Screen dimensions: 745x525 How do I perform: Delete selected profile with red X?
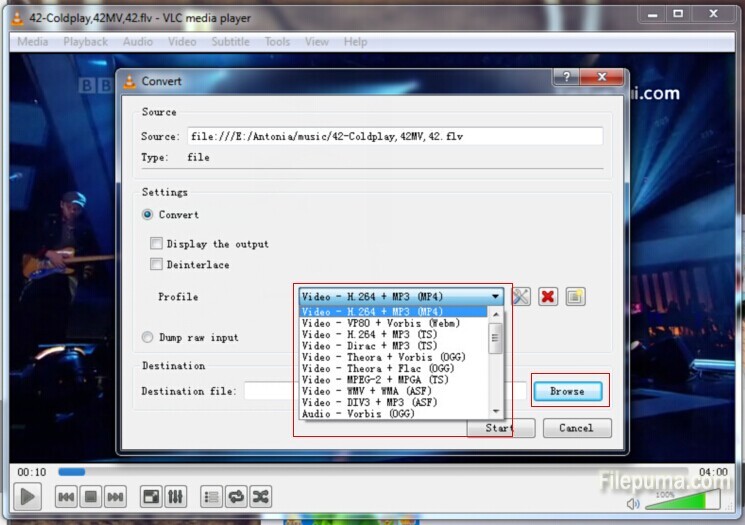[548, 297]
